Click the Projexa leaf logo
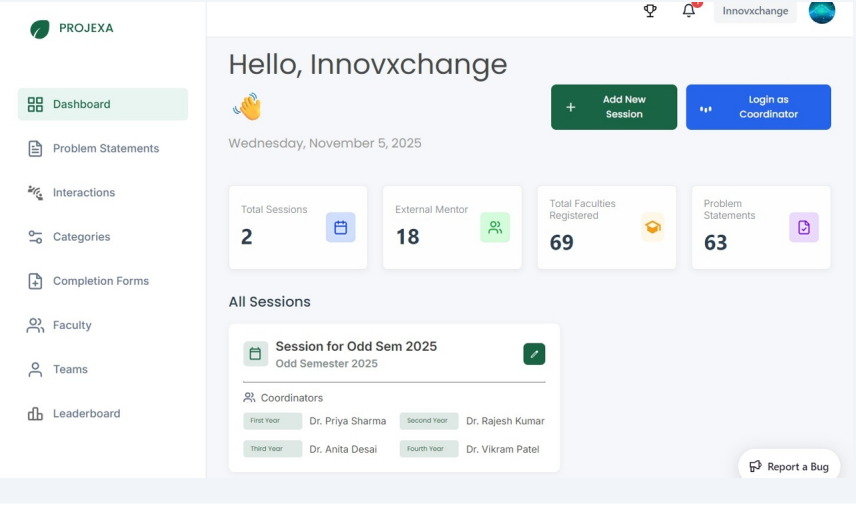The width and height of the screenshot is (856, 505). [x=39, y=29]
